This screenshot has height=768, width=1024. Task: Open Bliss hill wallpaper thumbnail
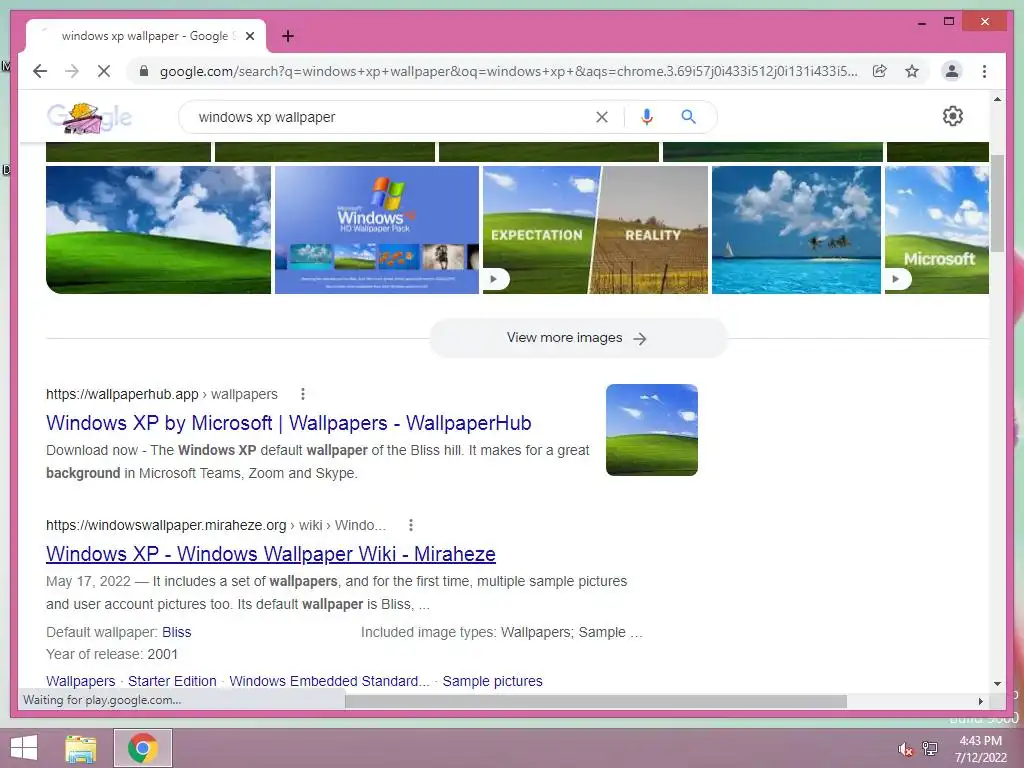(158, 230)
